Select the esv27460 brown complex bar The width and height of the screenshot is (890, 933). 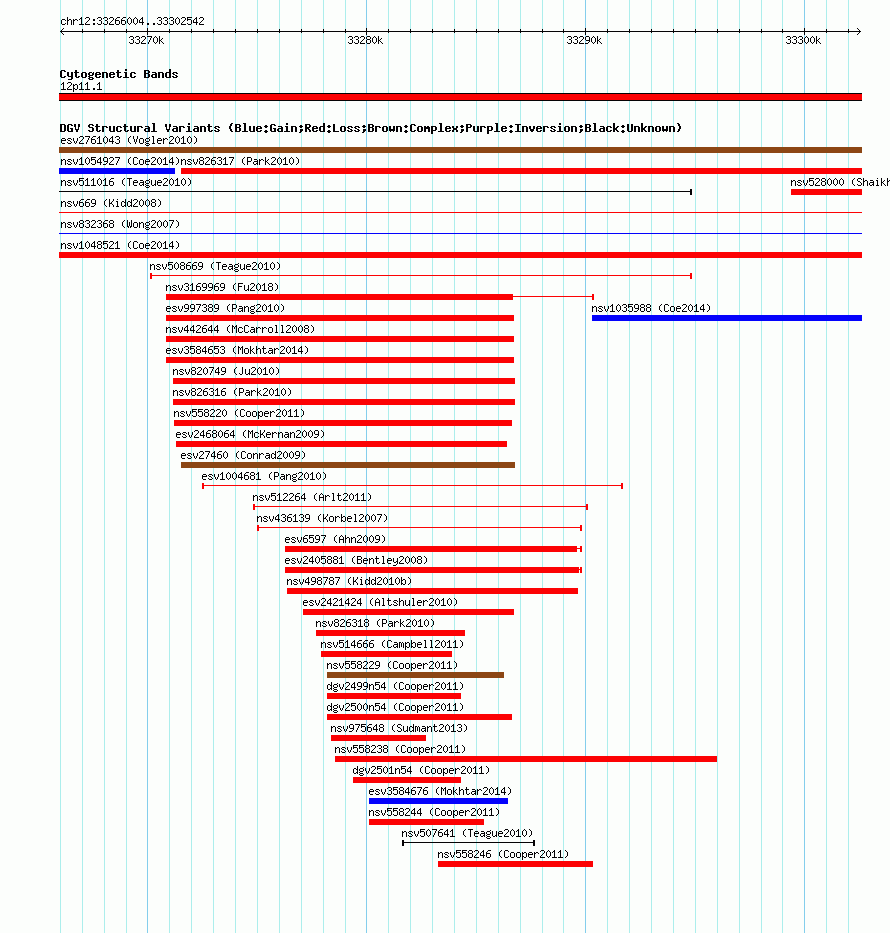point(348,465)
